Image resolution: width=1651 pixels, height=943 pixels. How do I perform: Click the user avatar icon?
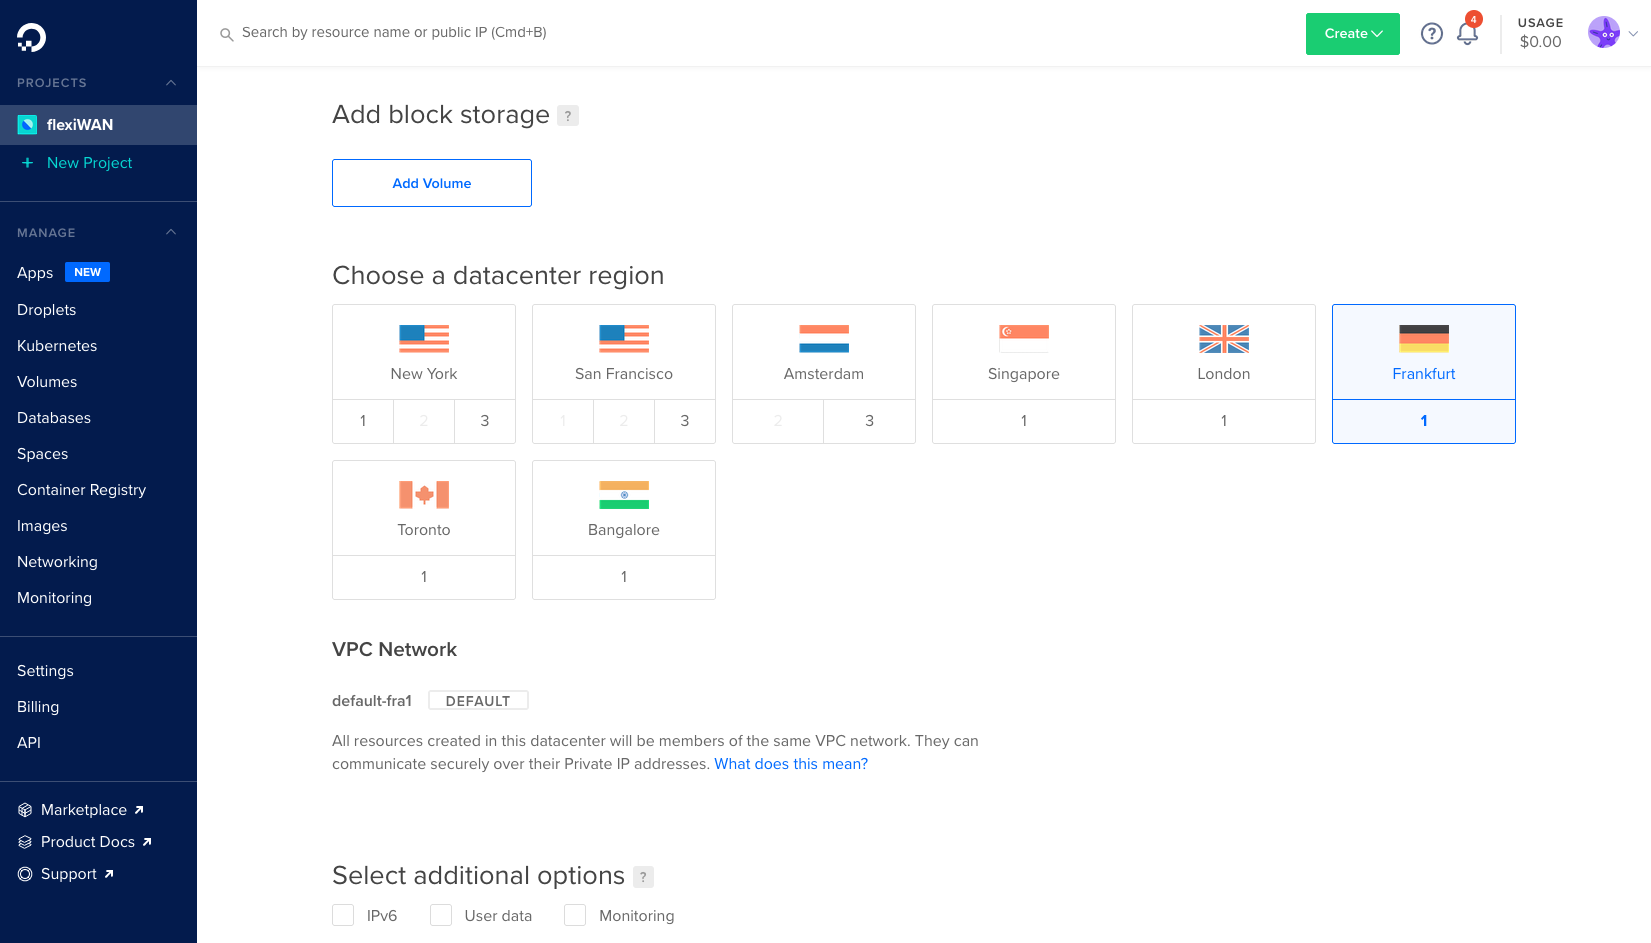click(x=1603, y=33)
